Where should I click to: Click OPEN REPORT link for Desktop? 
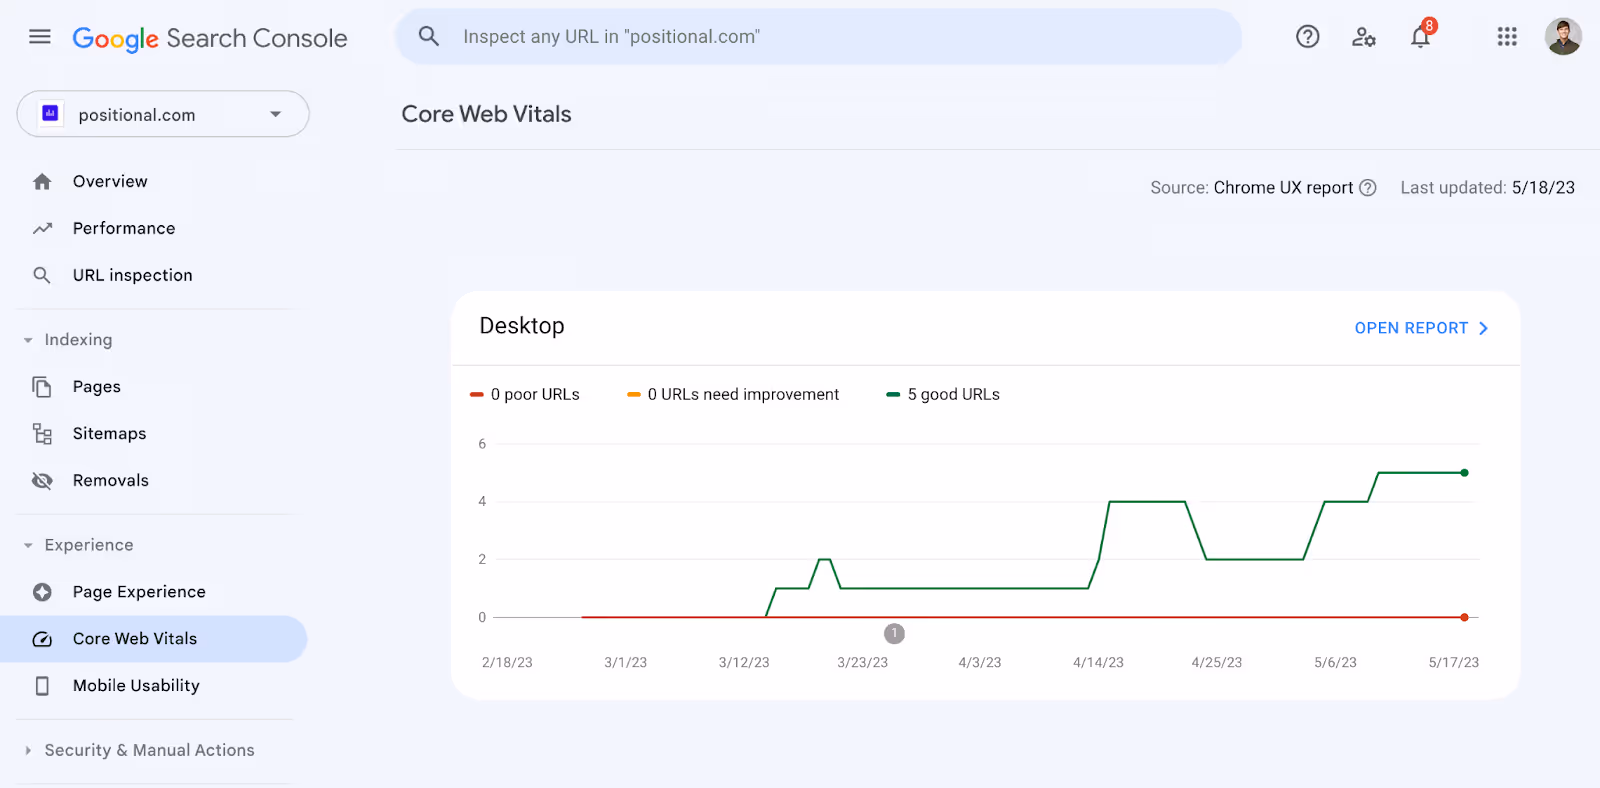(x=1421, y=328)
